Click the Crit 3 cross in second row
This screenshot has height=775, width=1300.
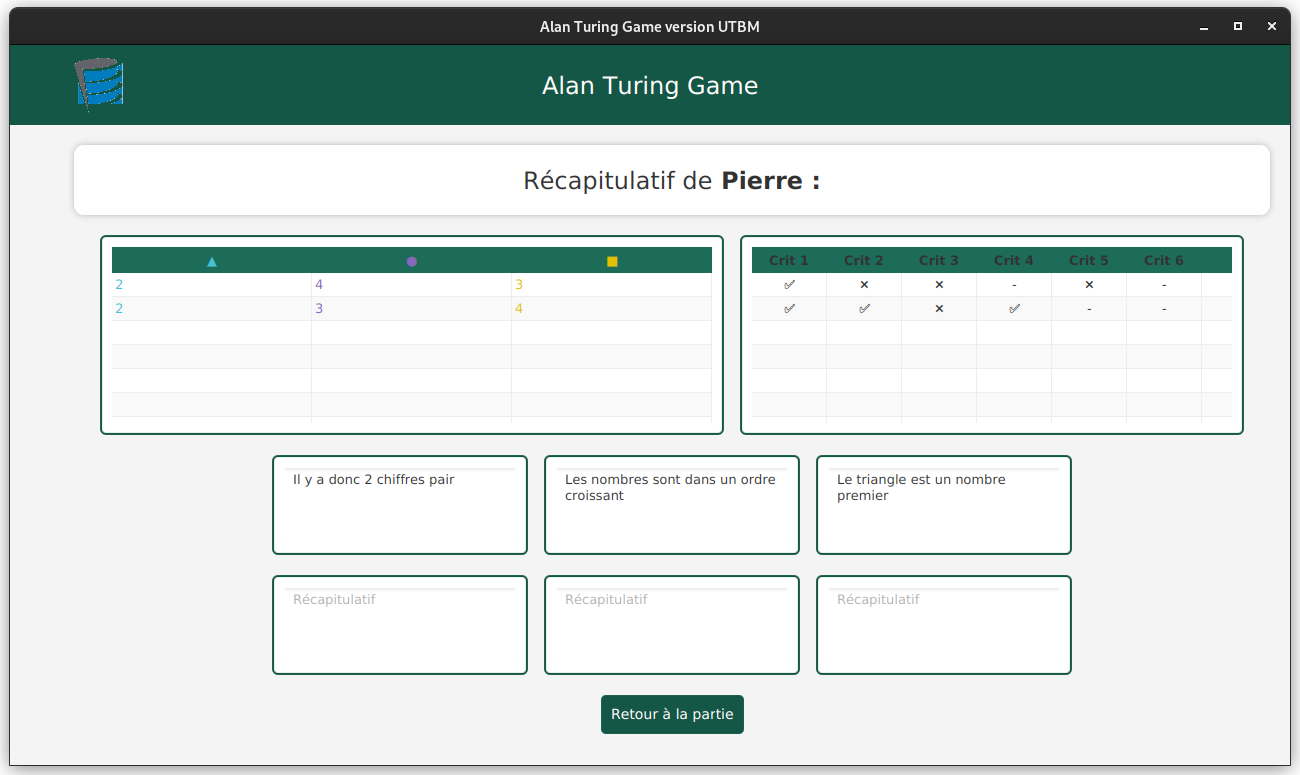(x=939, y=309)
